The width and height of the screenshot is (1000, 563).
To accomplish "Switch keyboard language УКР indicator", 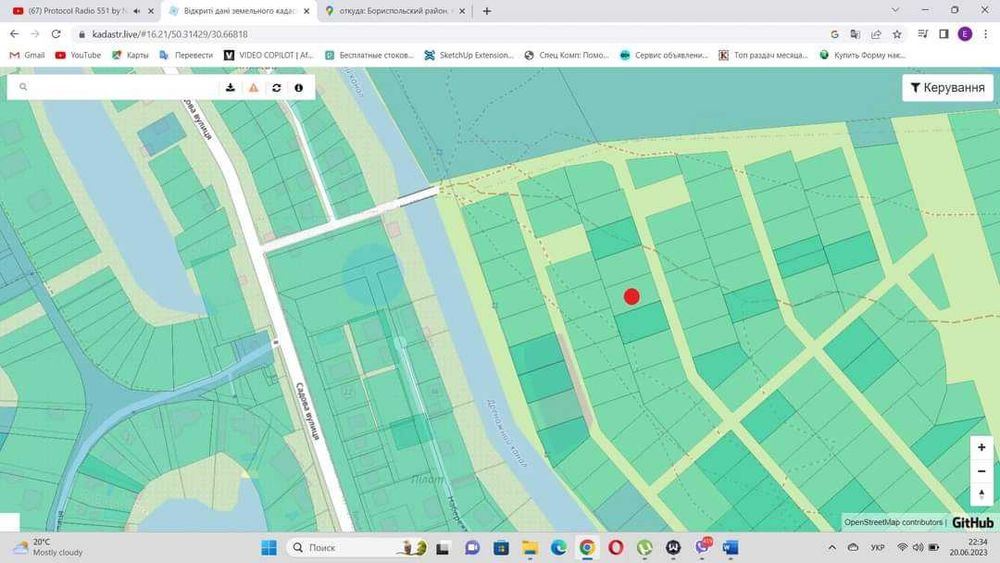I will [x=878, y=548].
